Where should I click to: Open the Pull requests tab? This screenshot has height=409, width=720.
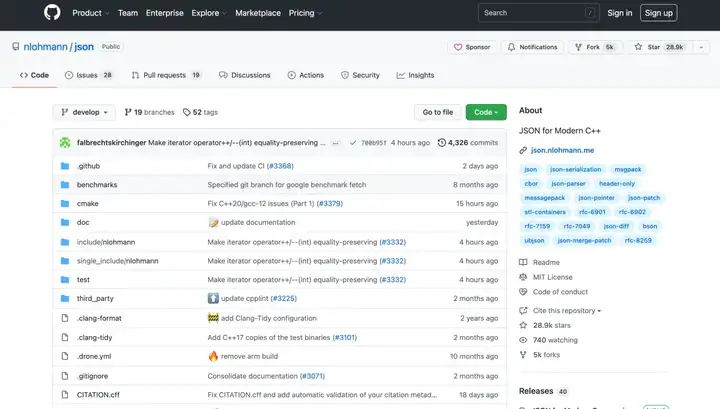click(166, 75)
